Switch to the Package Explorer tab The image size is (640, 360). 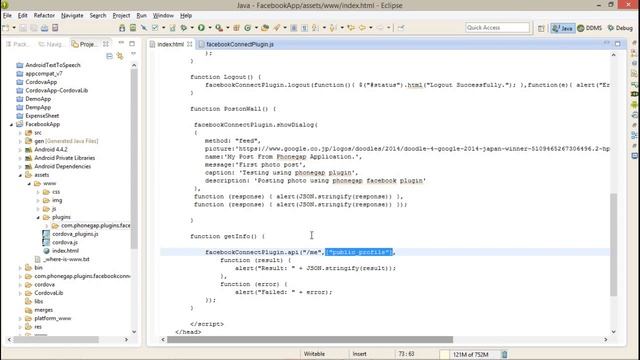(18, 44)
